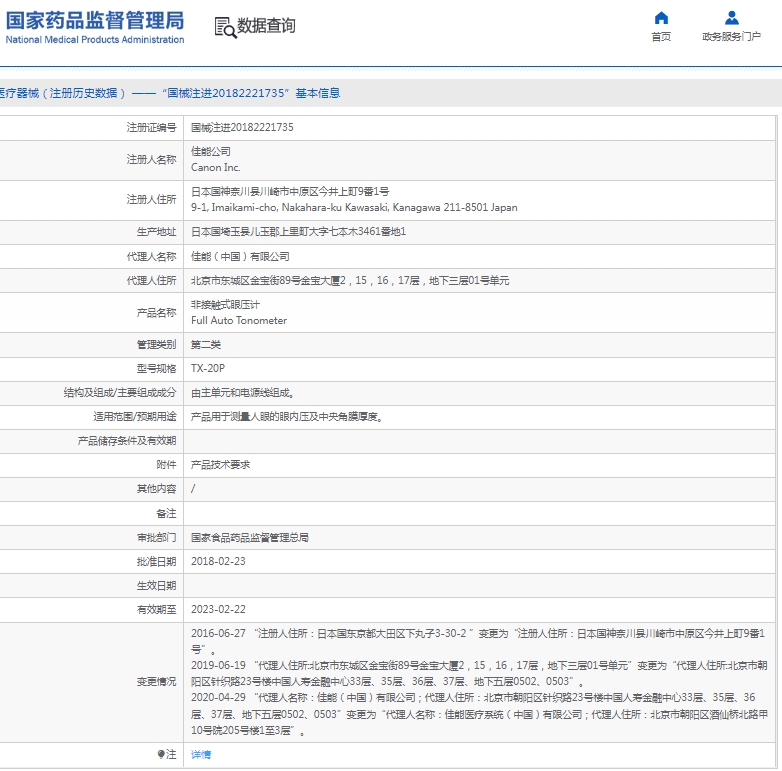Click the 产品技术要求 attachment entry
This screenshot has height=771, width=782.
(220, 465)
